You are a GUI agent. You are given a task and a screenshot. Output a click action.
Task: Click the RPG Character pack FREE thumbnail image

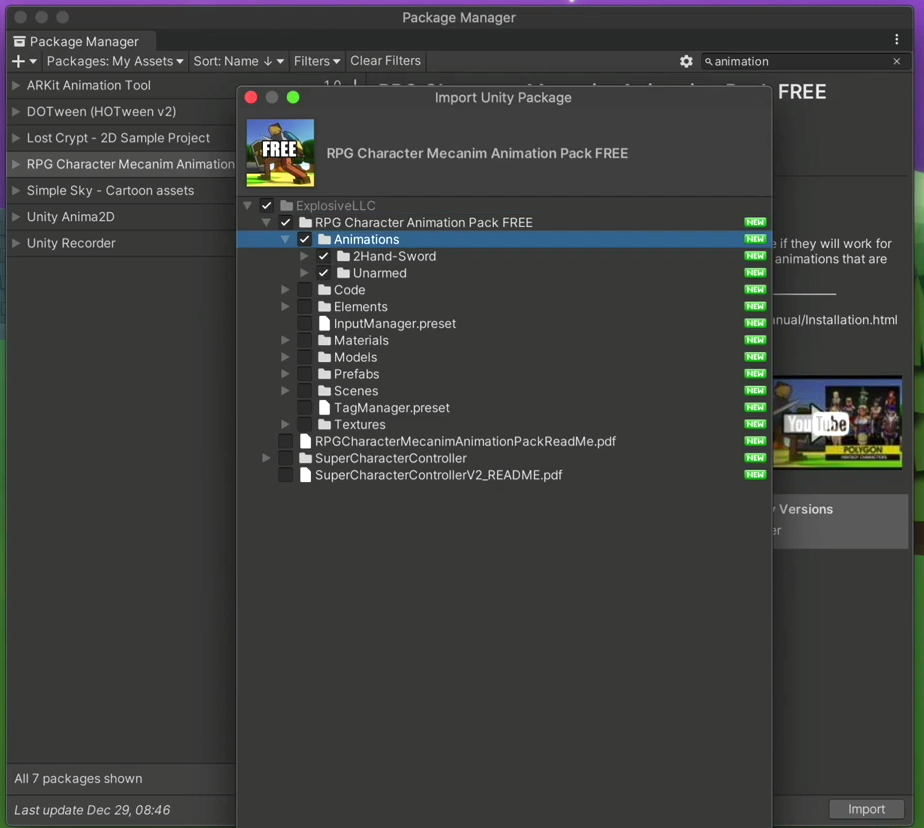pos(280,152)
